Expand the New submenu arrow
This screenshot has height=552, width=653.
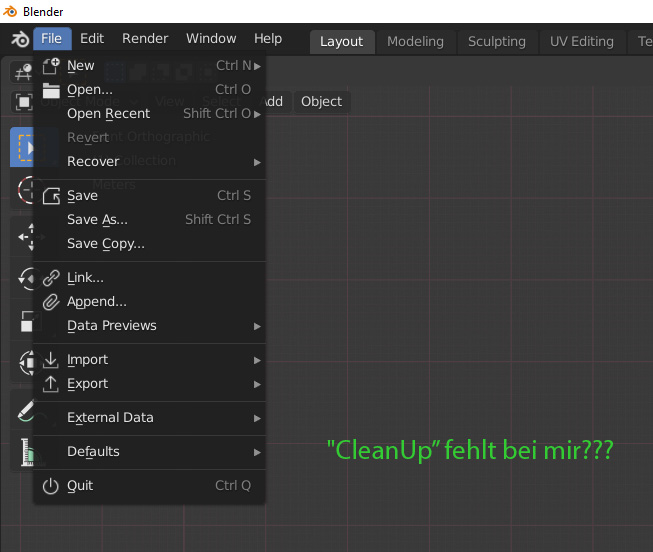(257, 66)
